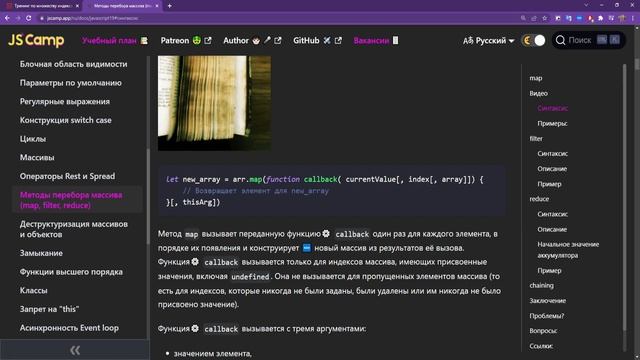Jump to Заключение in table of contents
Screen dimensions: 640x360
548,300
